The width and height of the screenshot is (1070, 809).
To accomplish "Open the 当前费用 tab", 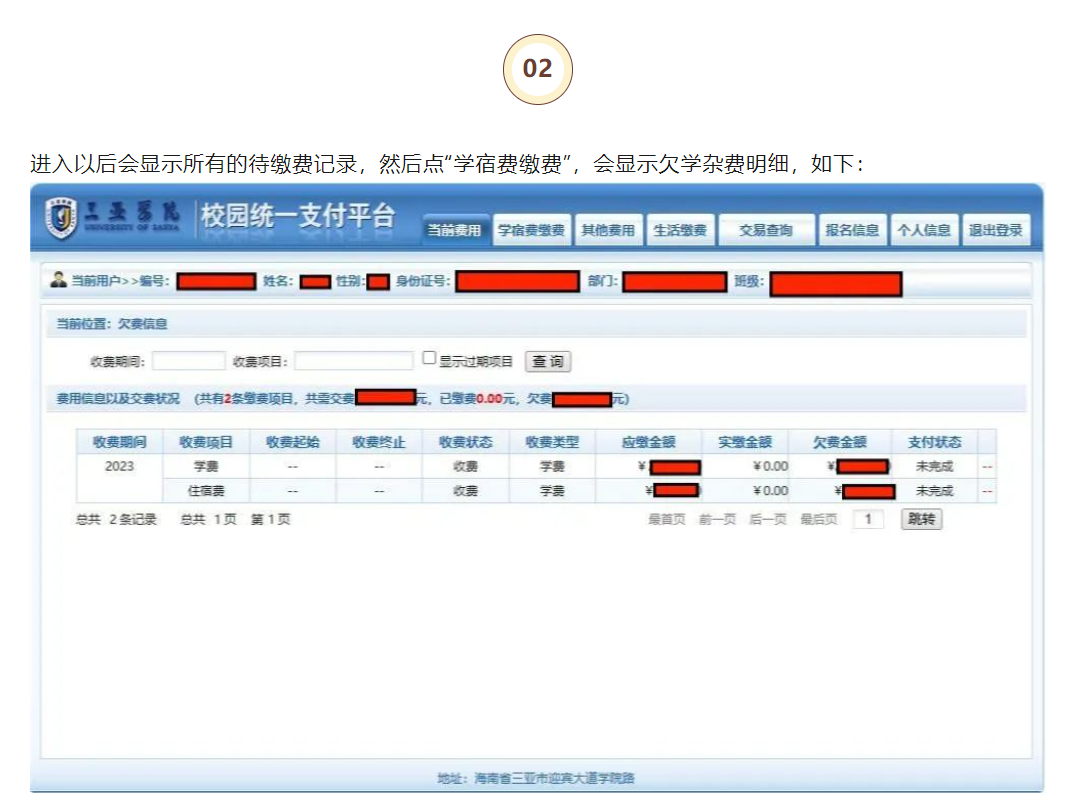I will (x=455, y=230).
